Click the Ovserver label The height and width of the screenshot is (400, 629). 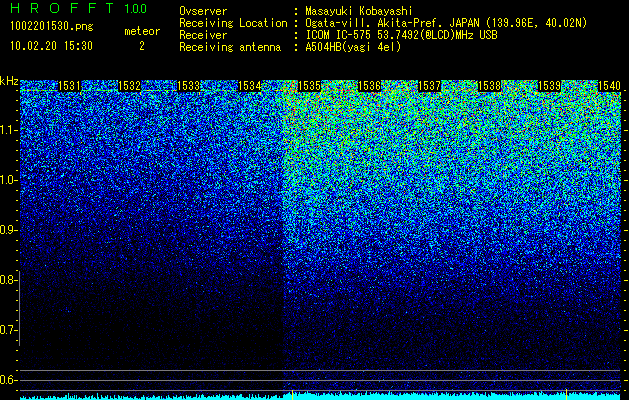(x=203, y=11)
